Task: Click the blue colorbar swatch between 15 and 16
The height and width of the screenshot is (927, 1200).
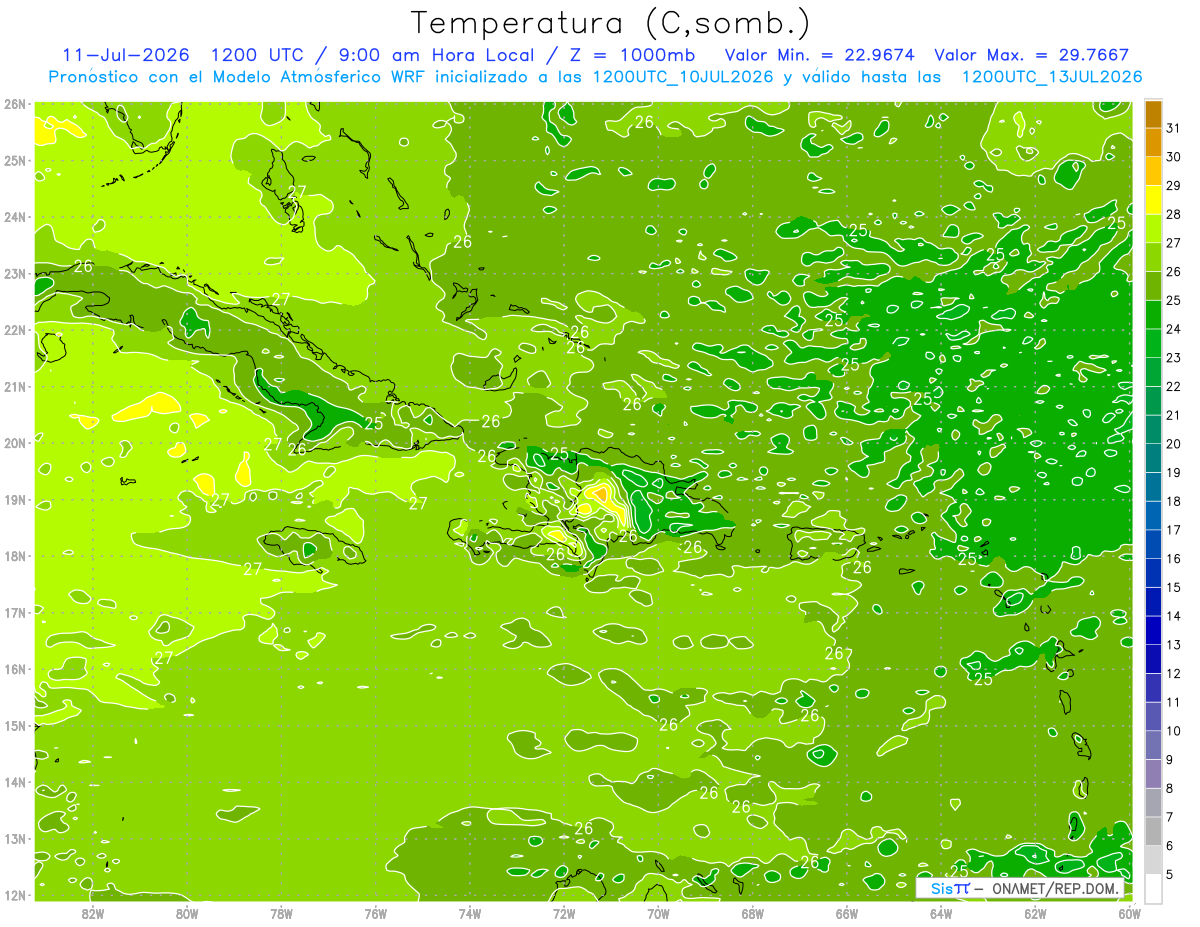Action: 1153,573
